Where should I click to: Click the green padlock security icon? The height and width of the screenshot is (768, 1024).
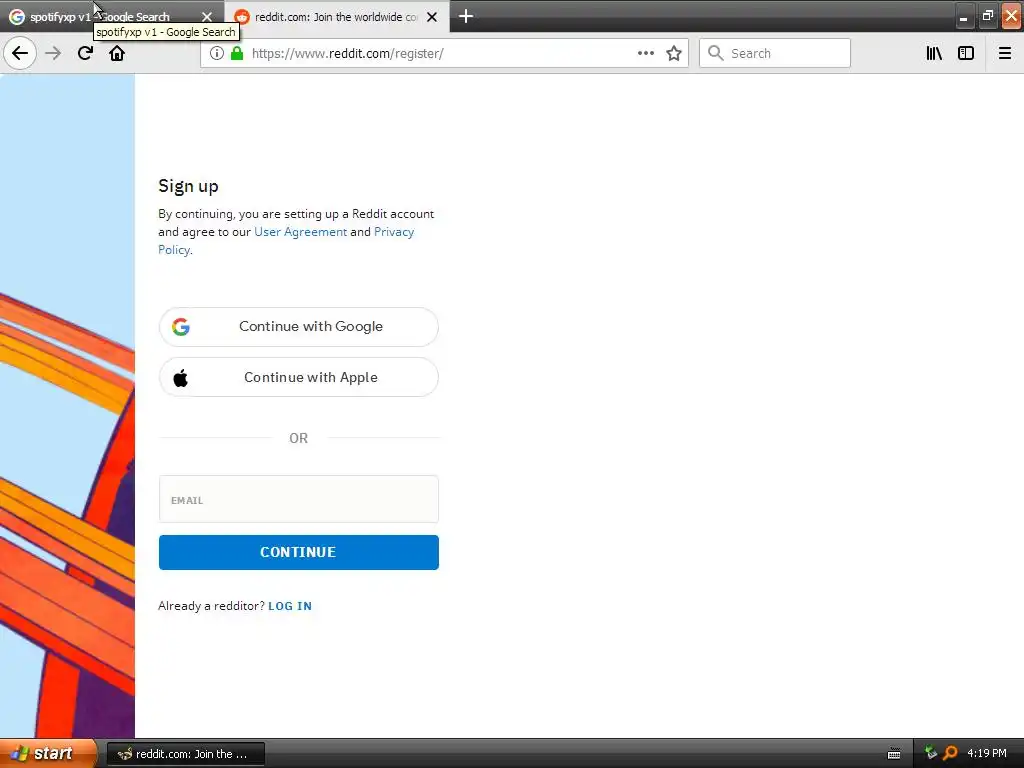coord(237,54)
